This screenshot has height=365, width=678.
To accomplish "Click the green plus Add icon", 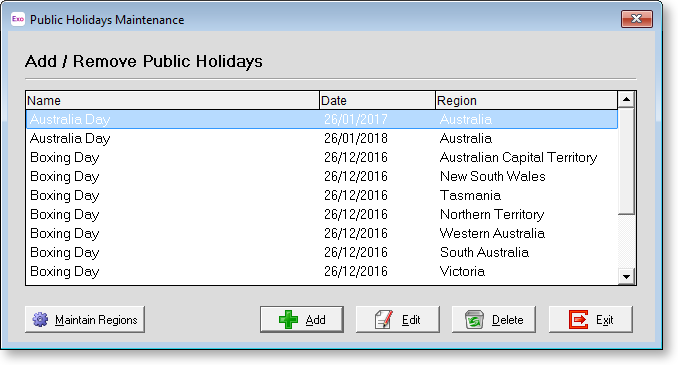I will pos(288,320).
